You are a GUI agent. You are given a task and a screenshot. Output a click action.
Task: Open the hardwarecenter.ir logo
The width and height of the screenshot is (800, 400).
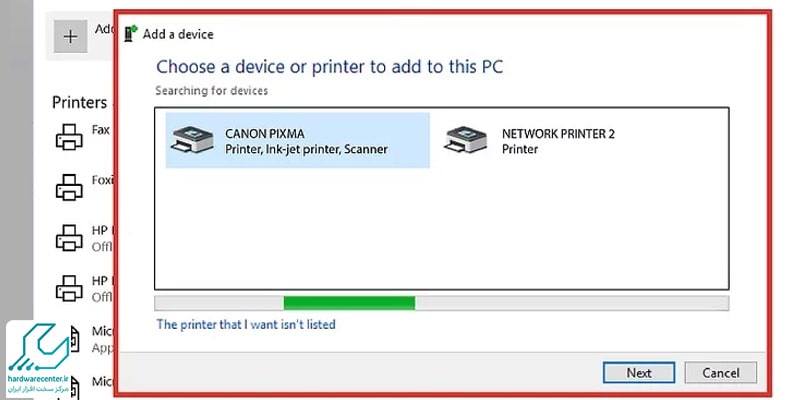point(39,359)
